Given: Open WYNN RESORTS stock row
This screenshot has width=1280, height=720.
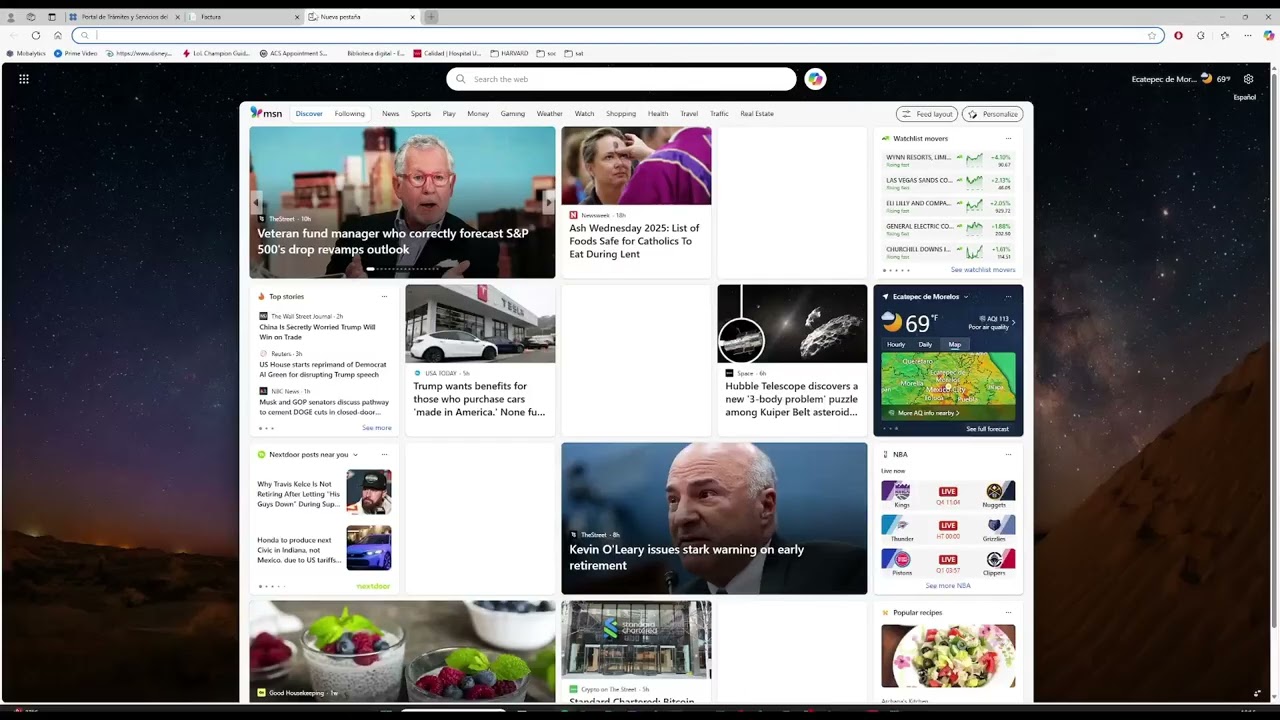Looking at the screenshot, I should click(948, 160).
